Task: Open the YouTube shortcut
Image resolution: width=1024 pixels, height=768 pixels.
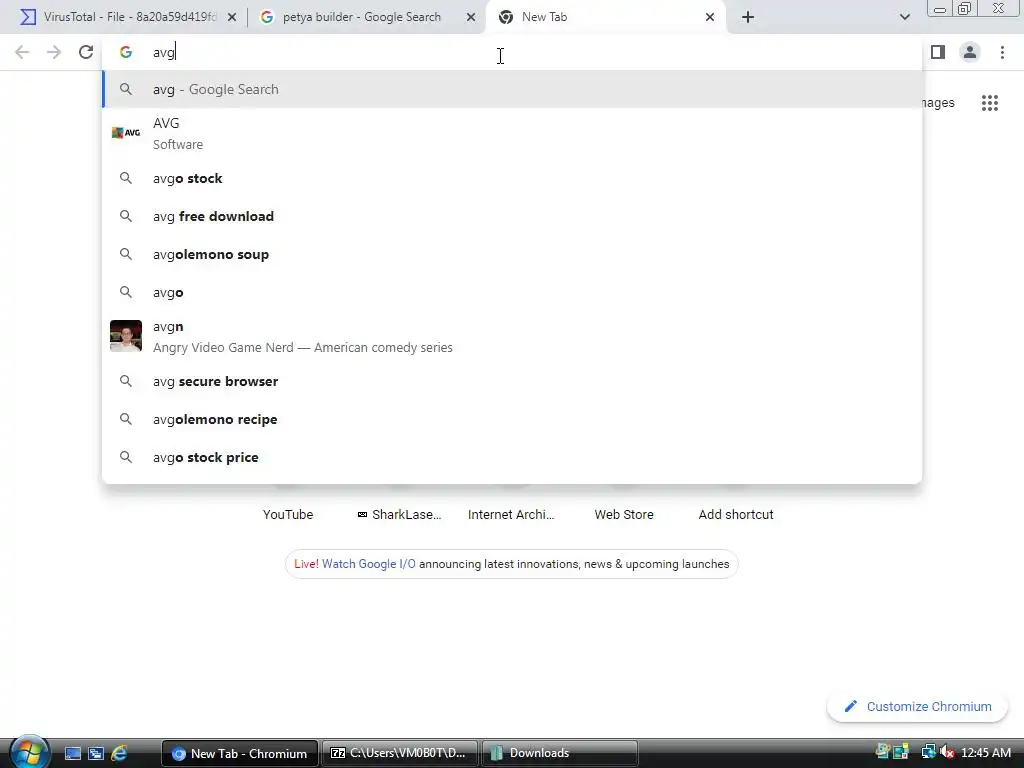Action: pos(288,514)
